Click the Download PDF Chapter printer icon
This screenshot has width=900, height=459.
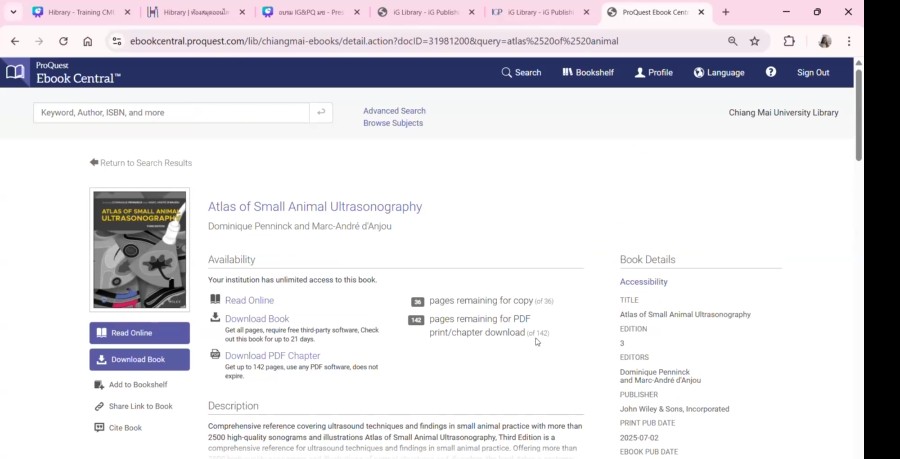(x=215, y=355)
